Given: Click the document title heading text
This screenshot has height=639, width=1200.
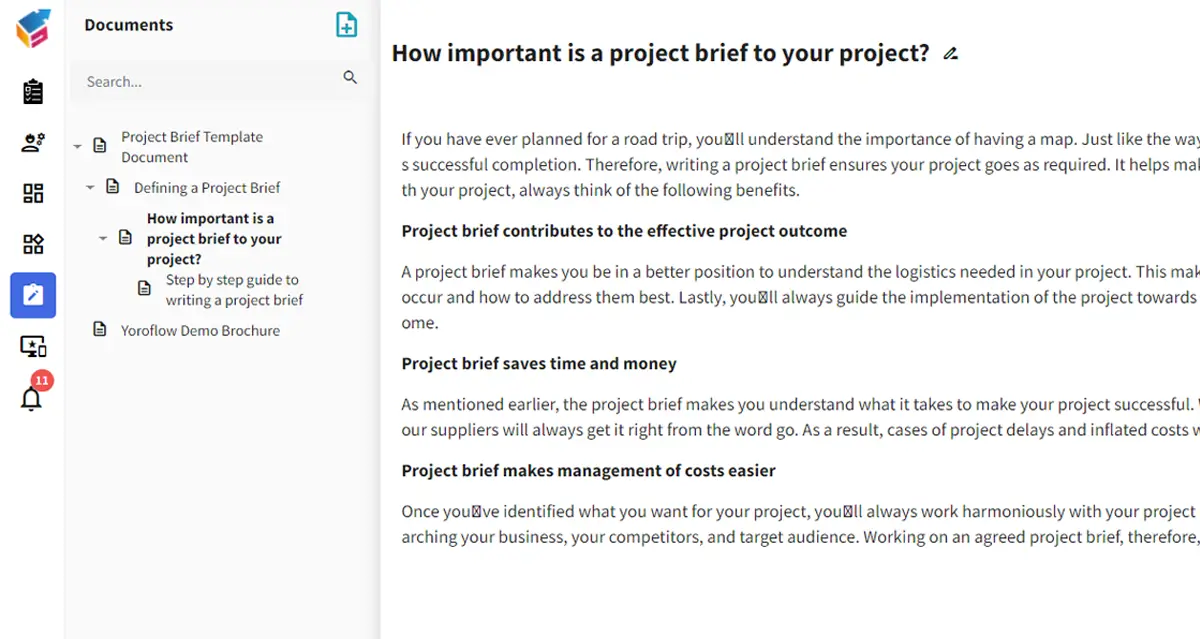Looking at the screenshot, I should pyautogui.click(x=661, y=54).
